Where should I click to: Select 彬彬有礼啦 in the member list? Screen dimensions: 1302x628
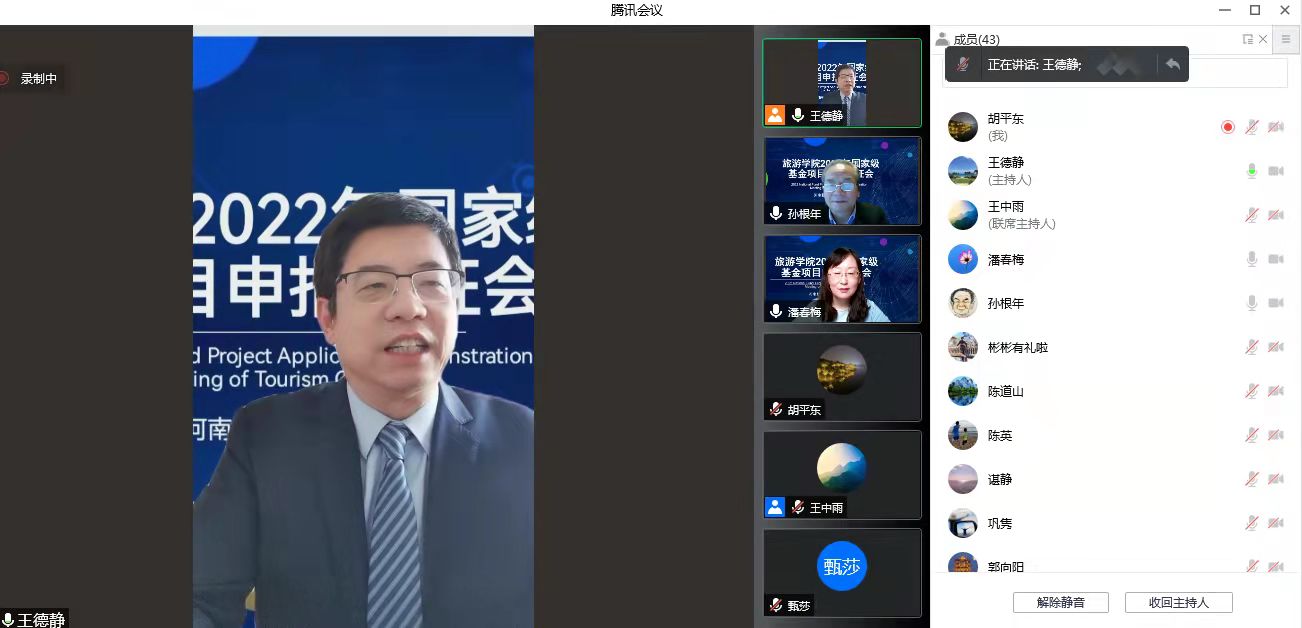[x=1017, y=347]
